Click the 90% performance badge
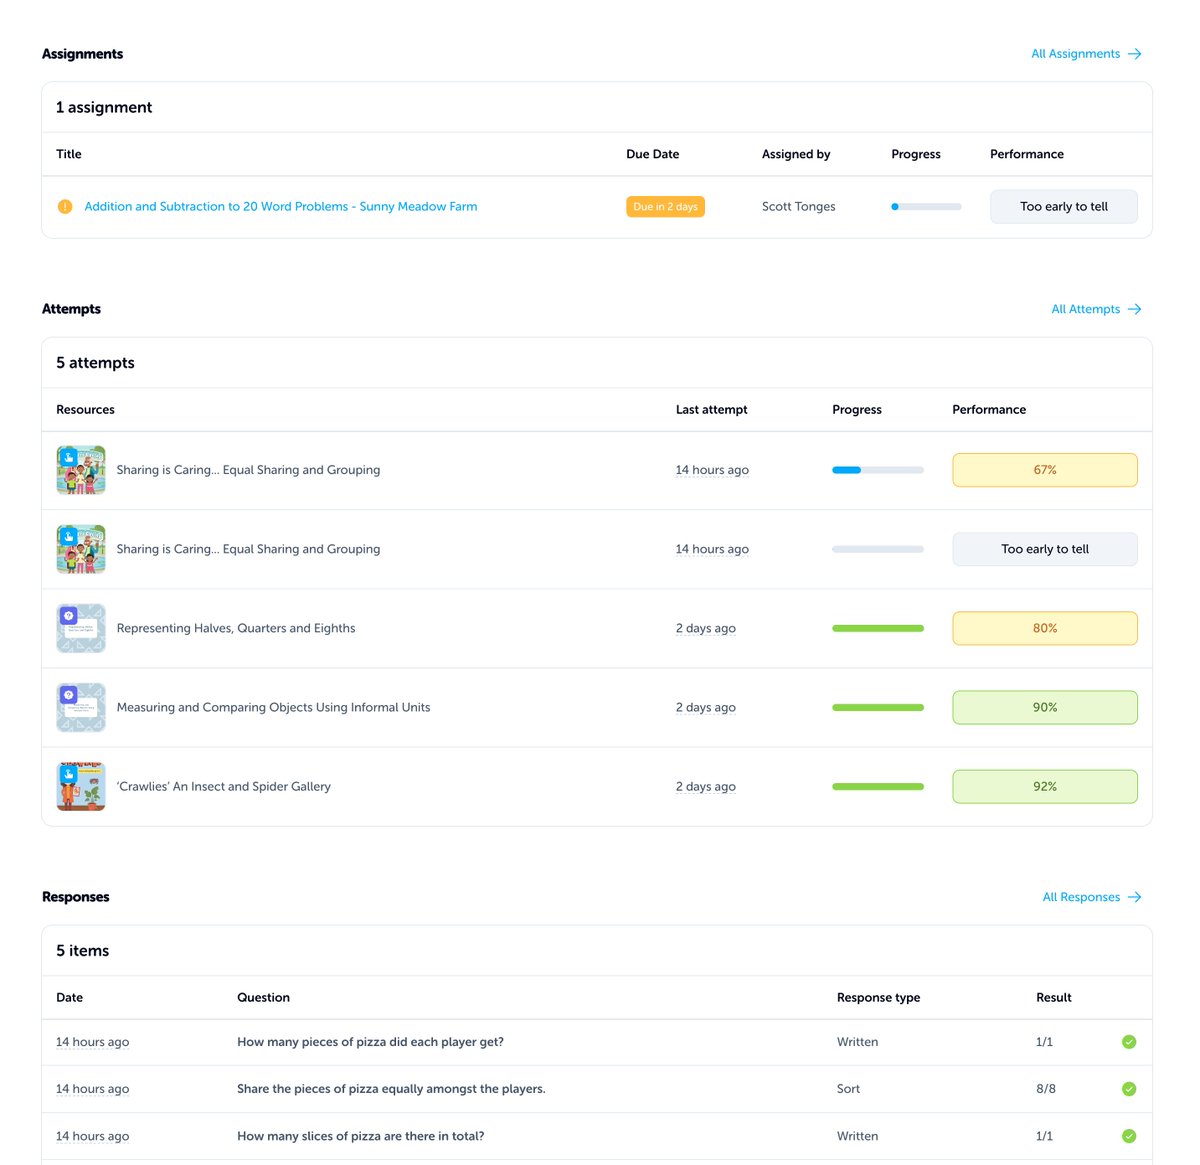This screenshot has height=1165, width=1200. (x=1045, y=707)
